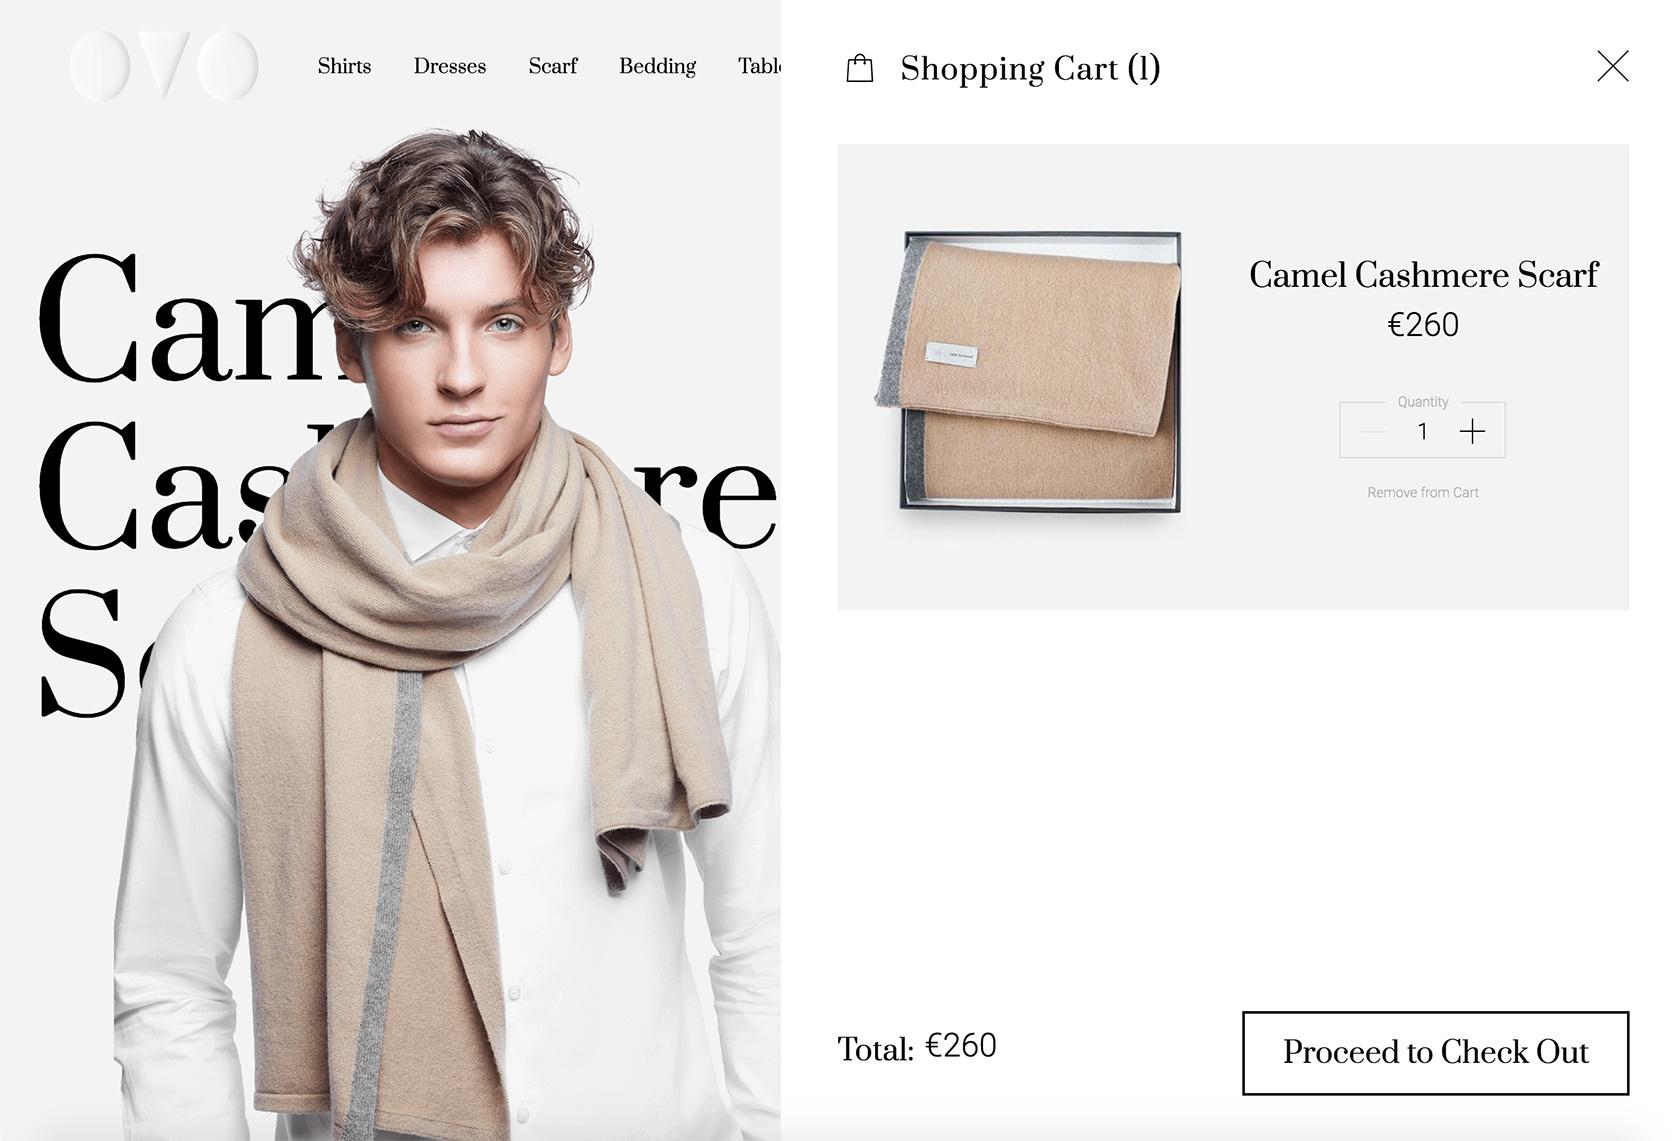Increase quantity with the plus icon
The image size is (1680, 1141).
(x=1472, y=431)
